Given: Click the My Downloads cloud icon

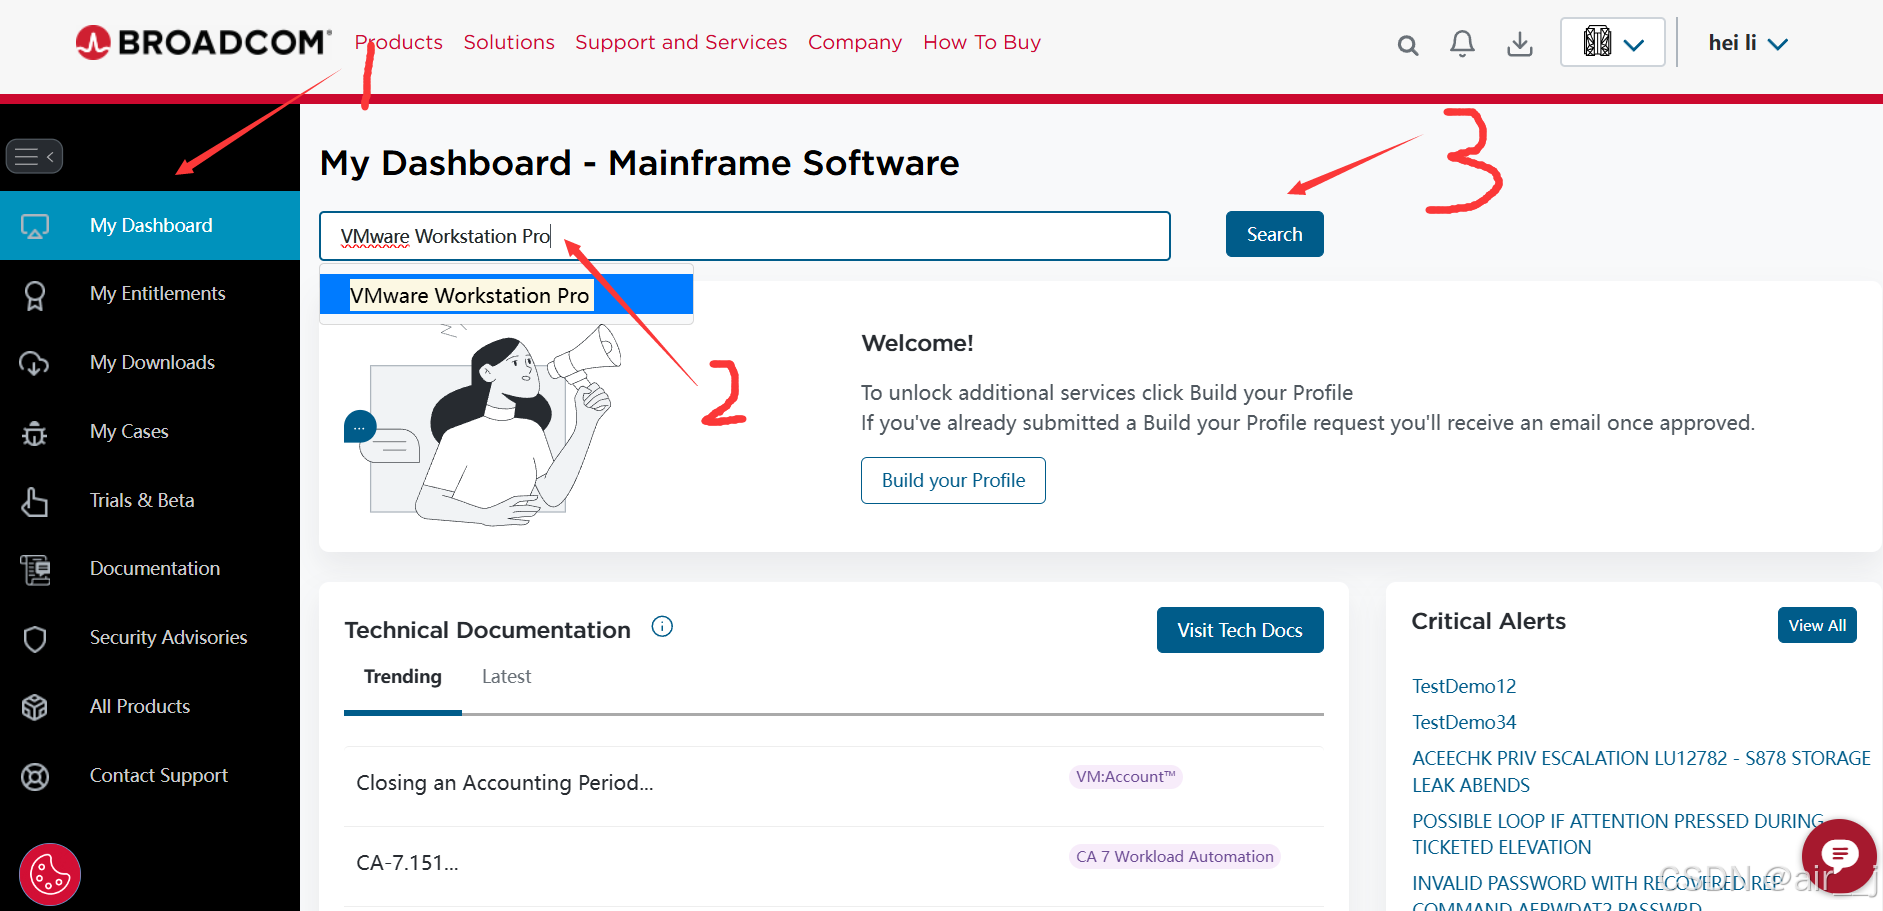Looking at the screenshot, I should click(35, 363).
